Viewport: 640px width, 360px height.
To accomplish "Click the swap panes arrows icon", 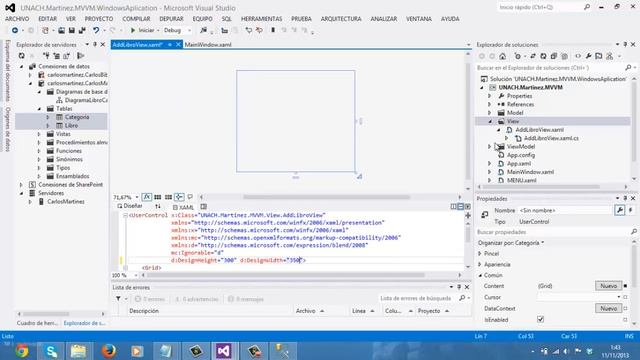I will point(158,207).
